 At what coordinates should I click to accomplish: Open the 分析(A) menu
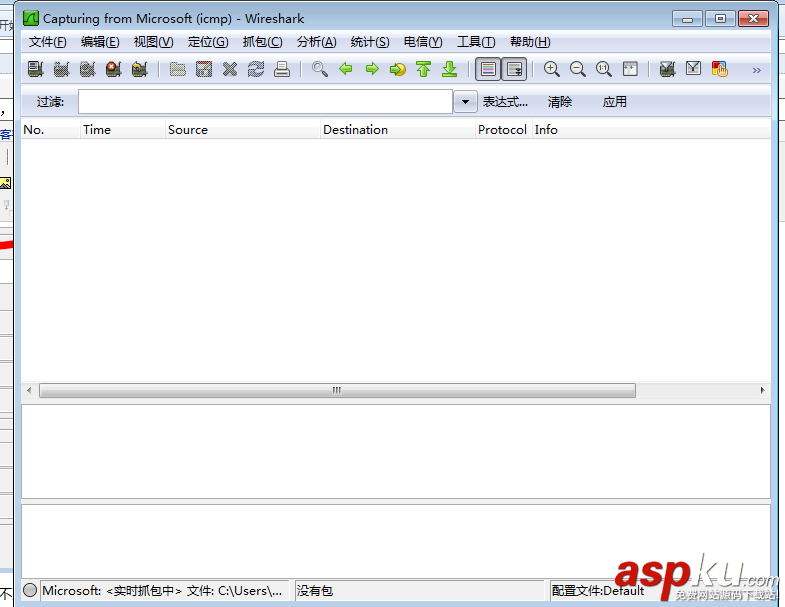(x=316, y=42)
